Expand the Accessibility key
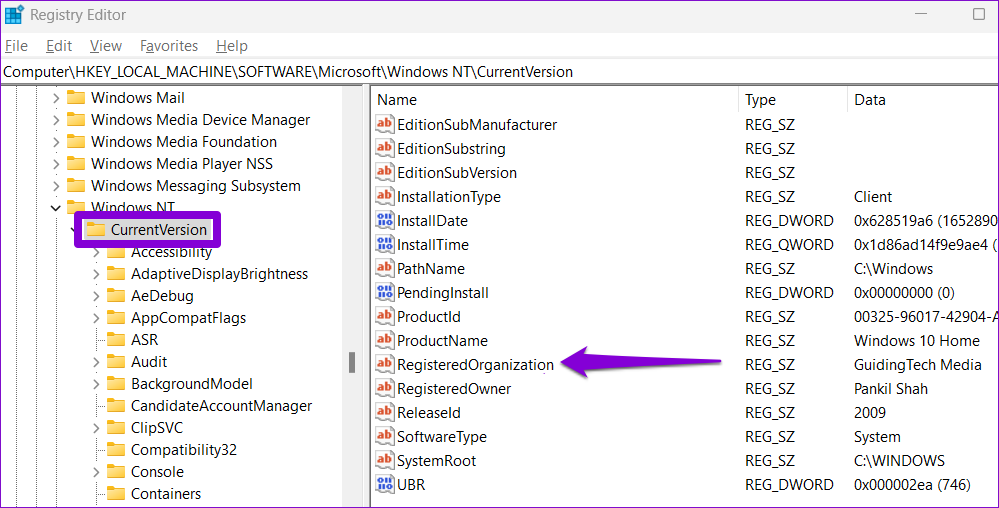The height and width of the screenshot is (508, 999). 96,252
